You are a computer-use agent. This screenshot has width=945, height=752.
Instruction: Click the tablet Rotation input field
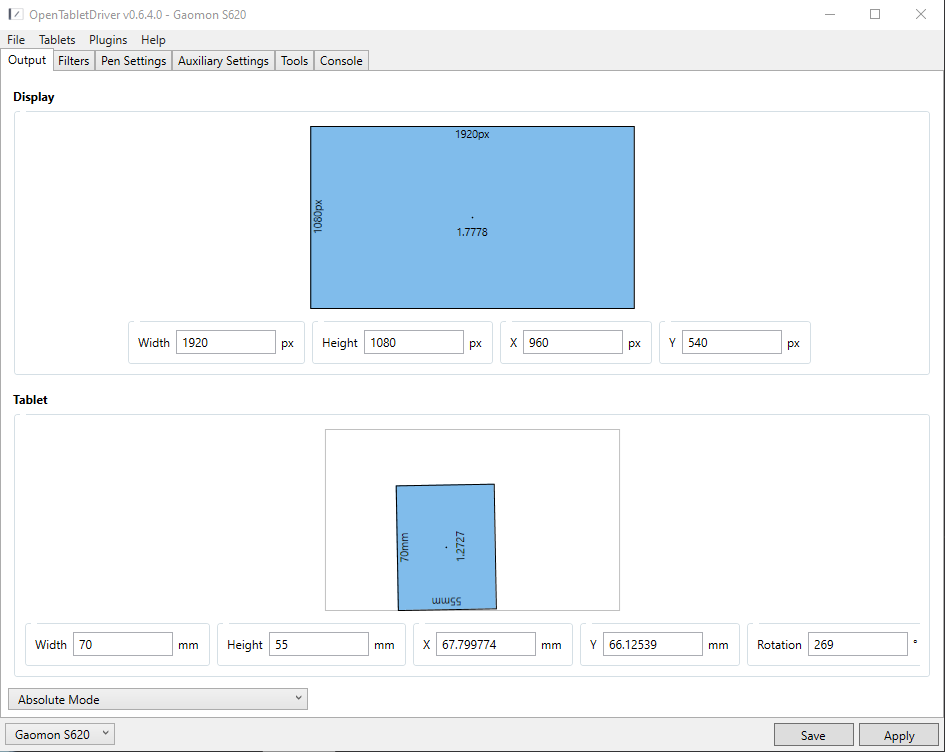click(x=857, y=645)
